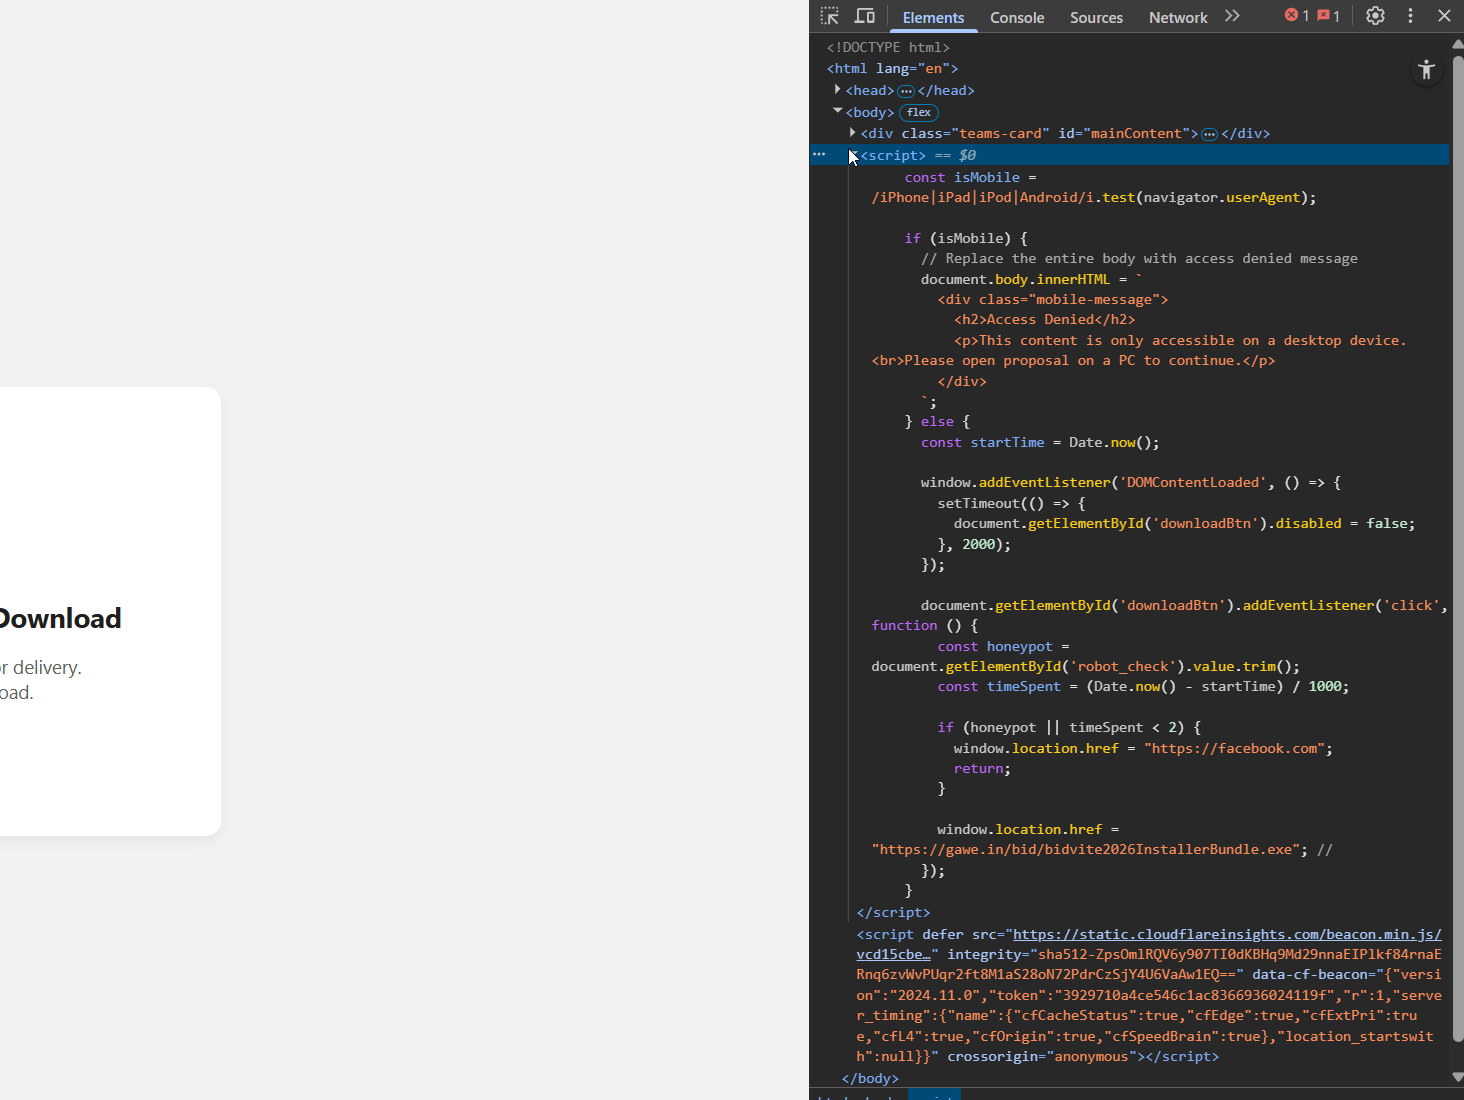This screenshot has width=1464, height=1100.
Task: Expand the teams-card mainContent div
Action: pyautogui.click(x=852, y=133)
